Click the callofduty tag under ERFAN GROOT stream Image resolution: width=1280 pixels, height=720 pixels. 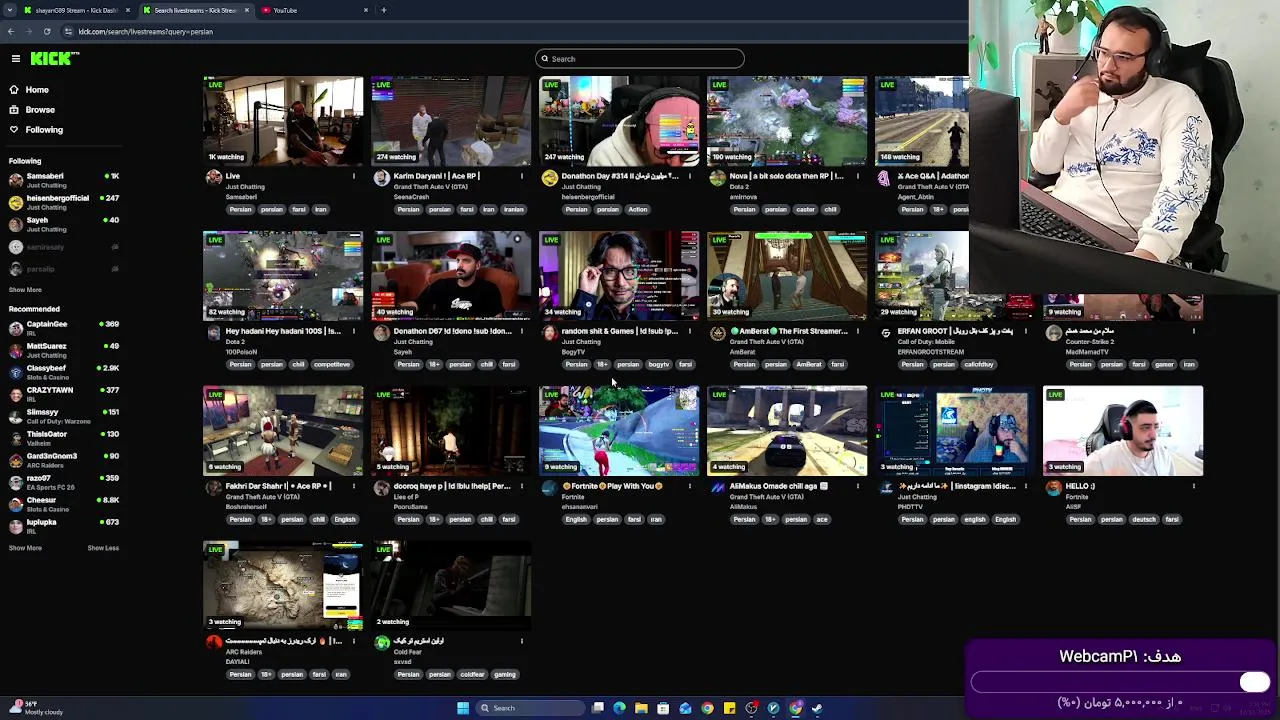[x=980, y=365]
